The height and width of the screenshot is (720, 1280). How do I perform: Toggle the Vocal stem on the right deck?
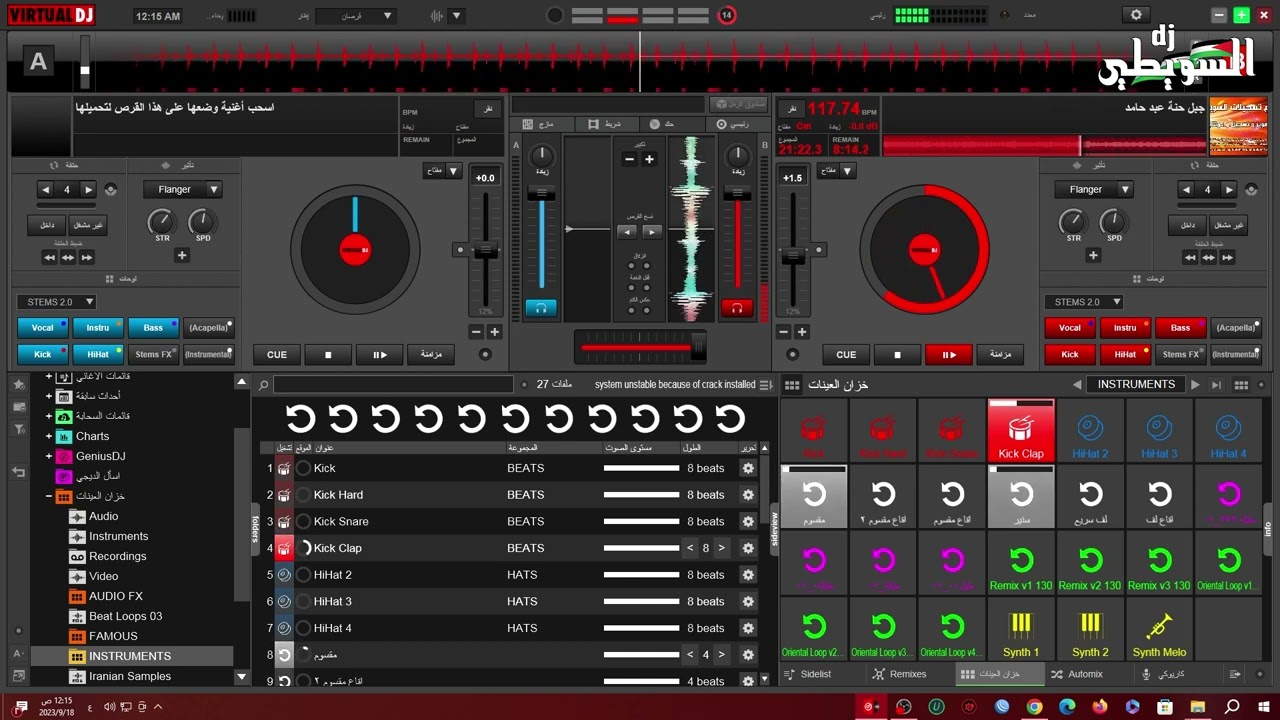pos(1070,328)
